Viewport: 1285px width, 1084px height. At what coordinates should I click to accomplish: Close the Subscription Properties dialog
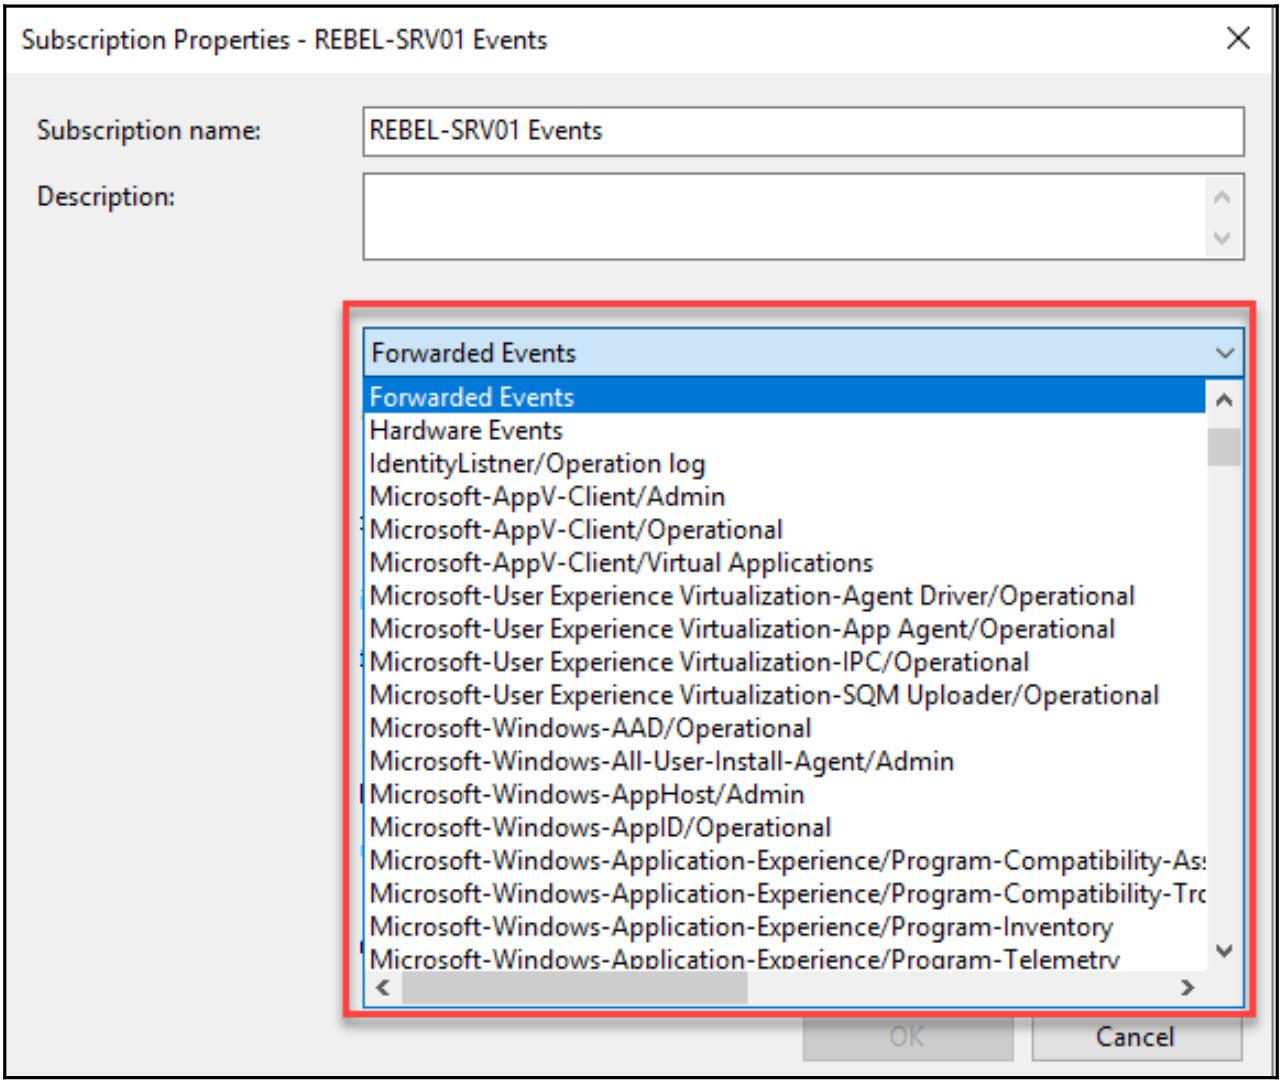coord(1237,39)
